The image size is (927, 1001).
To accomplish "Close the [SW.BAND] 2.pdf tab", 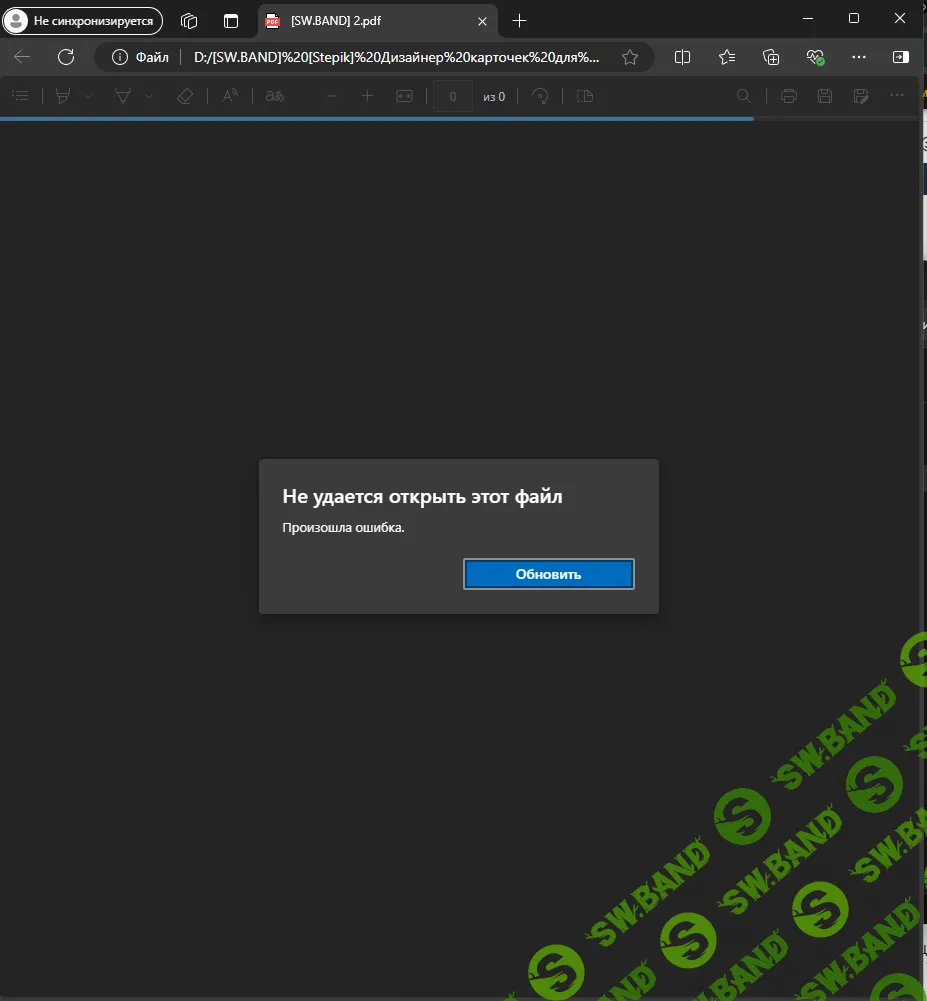I will (x=482, y=20).
